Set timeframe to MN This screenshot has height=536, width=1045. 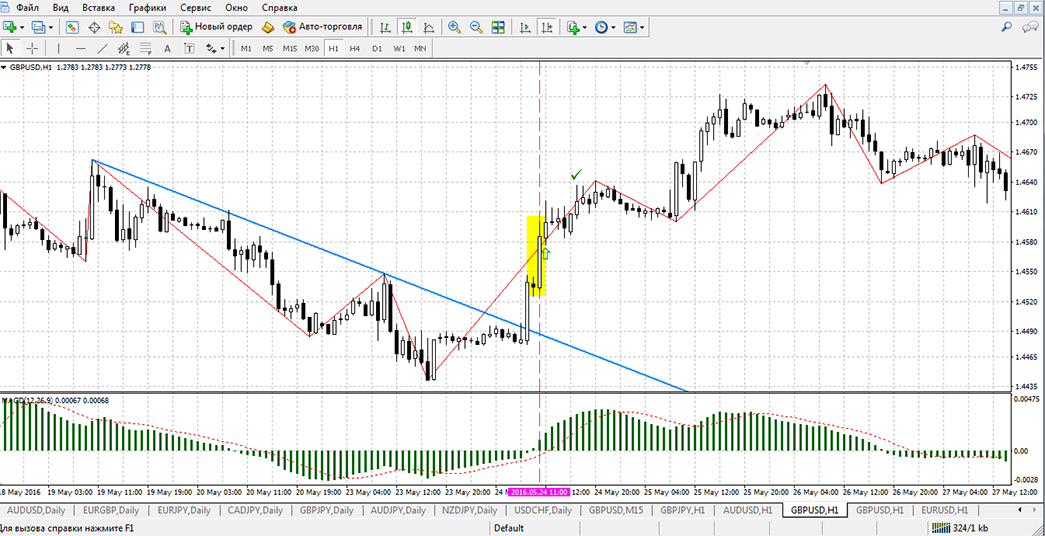(x=420, y=49)
